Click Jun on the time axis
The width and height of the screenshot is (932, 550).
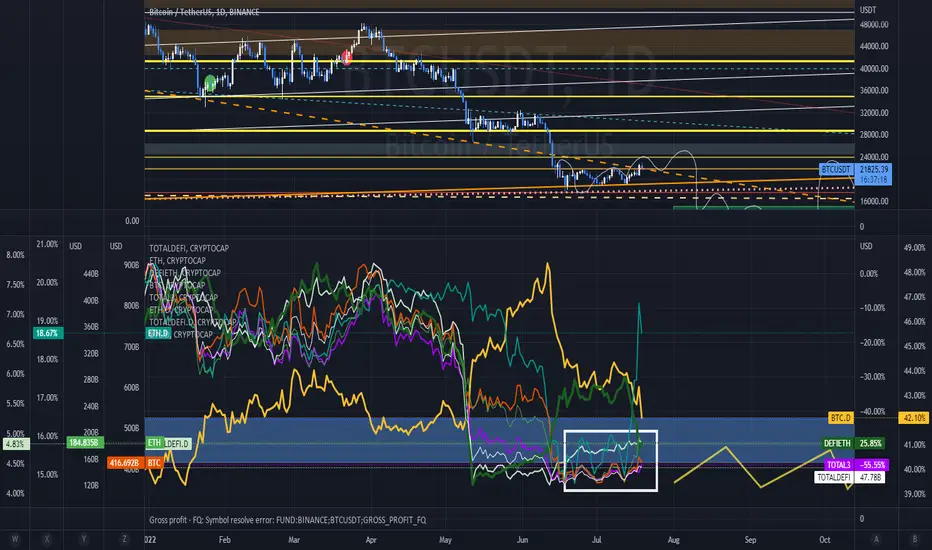[522, 540]
